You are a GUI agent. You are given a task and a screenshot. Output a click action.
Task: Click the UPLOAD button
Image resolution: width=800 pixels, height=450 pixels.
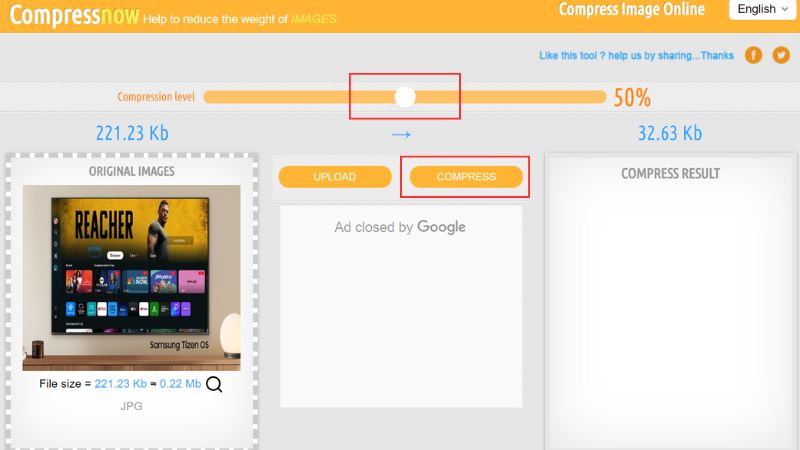335,177
